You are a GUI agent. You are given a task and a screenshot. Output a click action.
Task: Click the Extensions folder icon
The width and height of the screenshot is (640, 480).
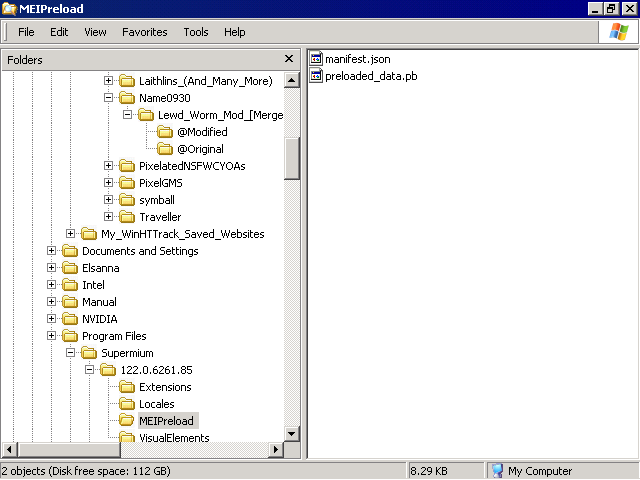point(127,387)
